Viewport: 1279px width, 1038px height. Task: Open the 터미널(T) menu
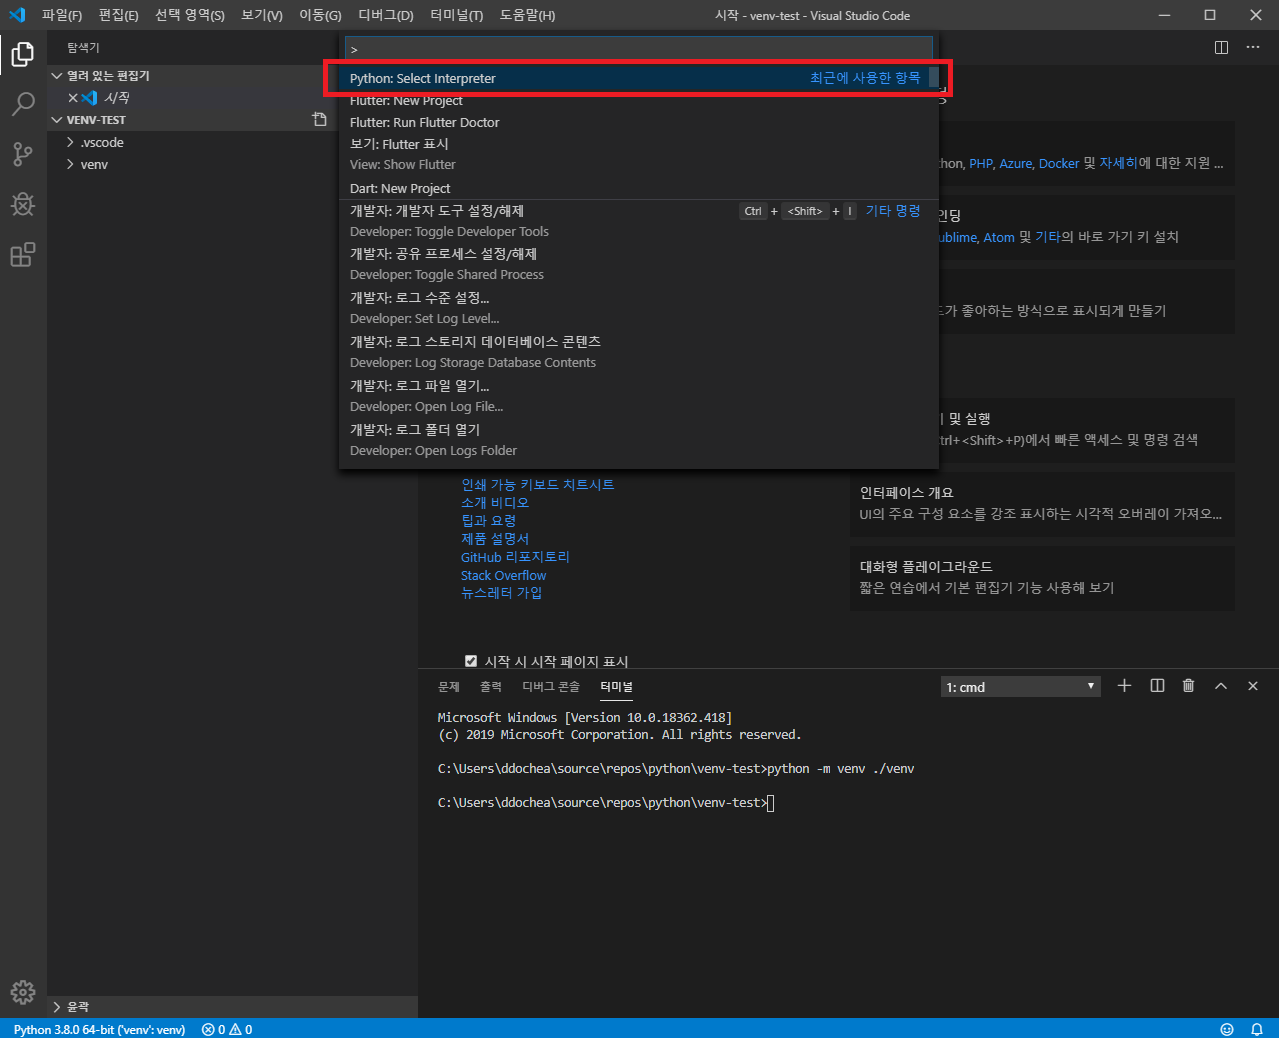[x=457, y=15]
